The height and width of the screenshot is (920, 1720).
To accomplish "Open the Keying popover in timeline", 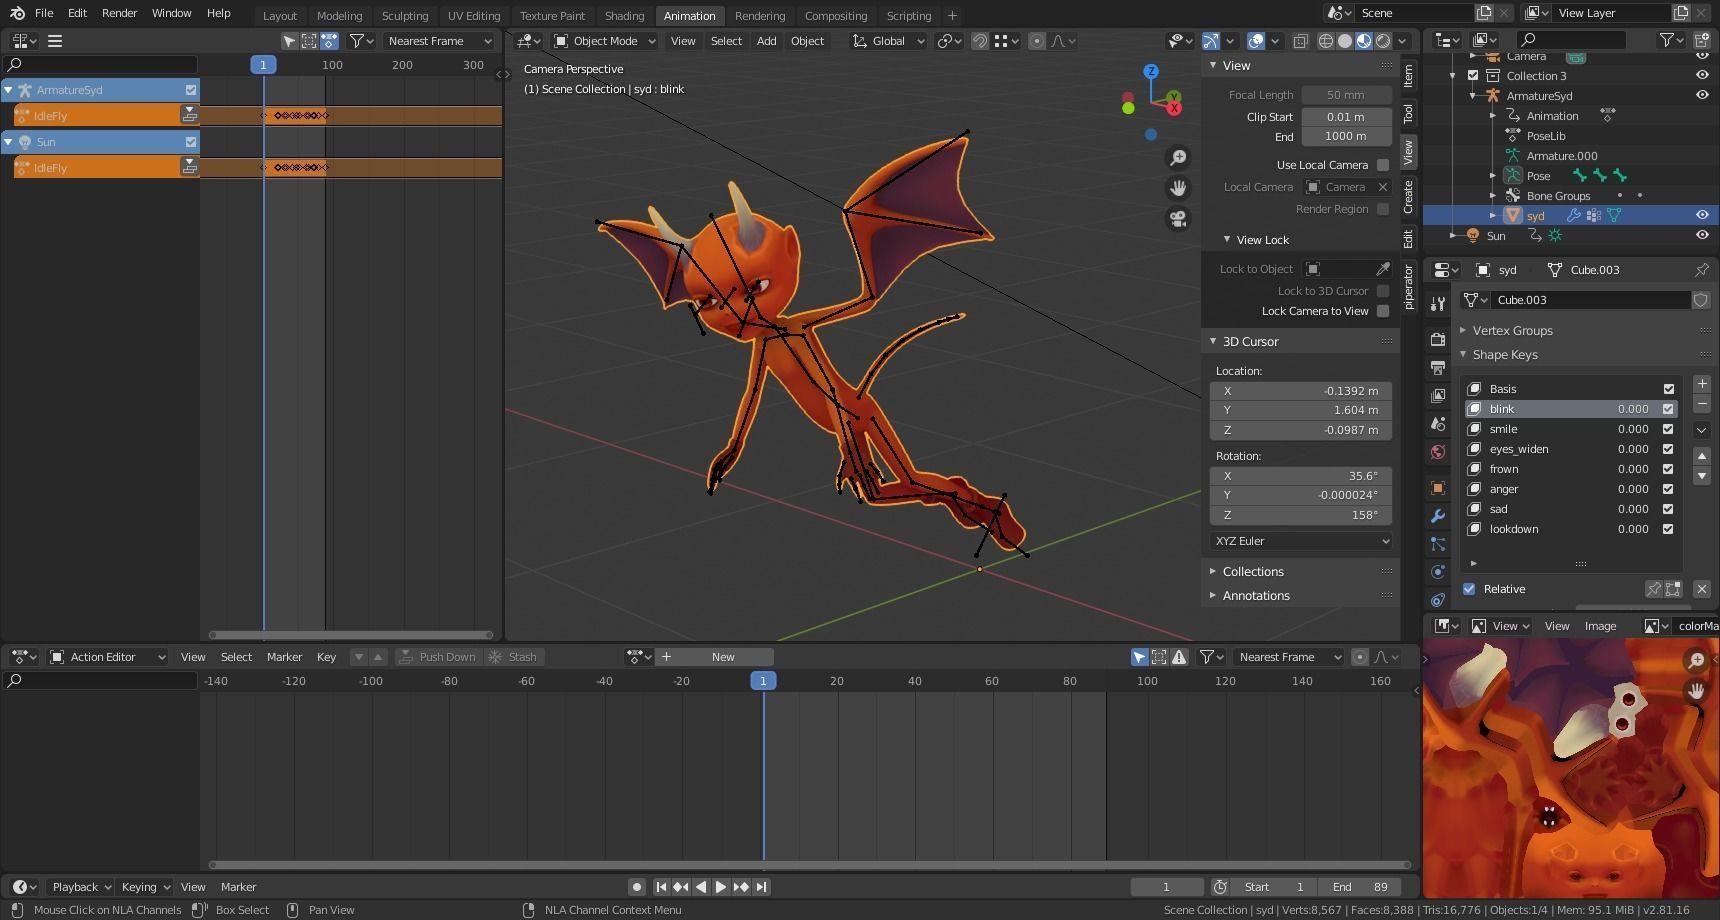I will tap(145, 887).
